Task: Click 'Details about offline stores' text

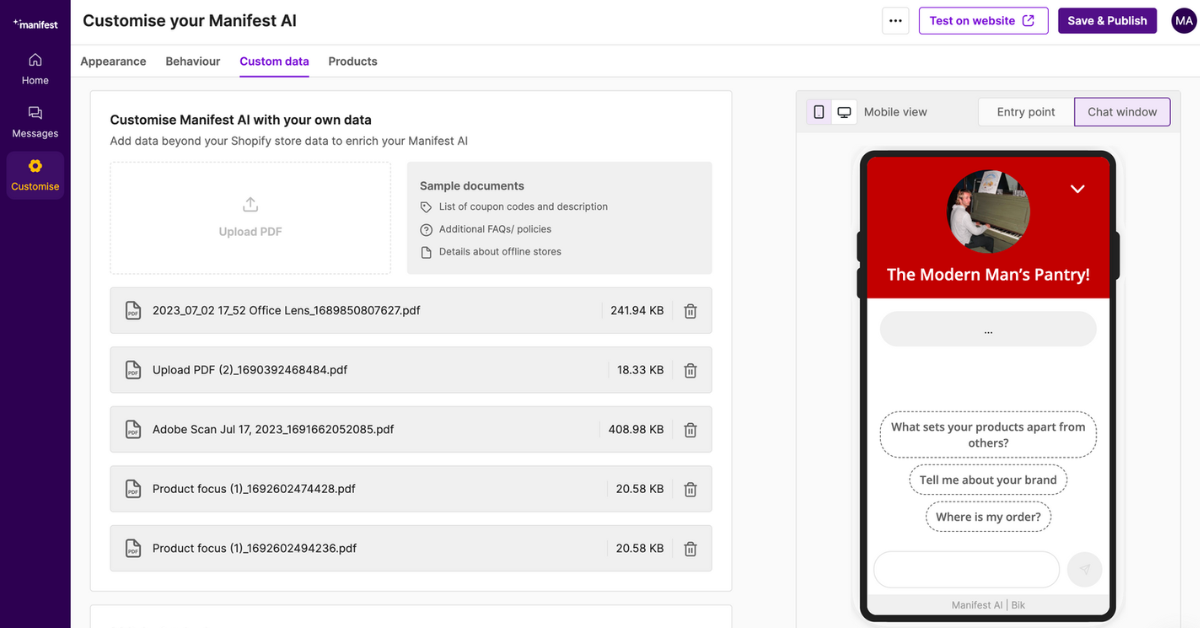Action: coord(500,252)
